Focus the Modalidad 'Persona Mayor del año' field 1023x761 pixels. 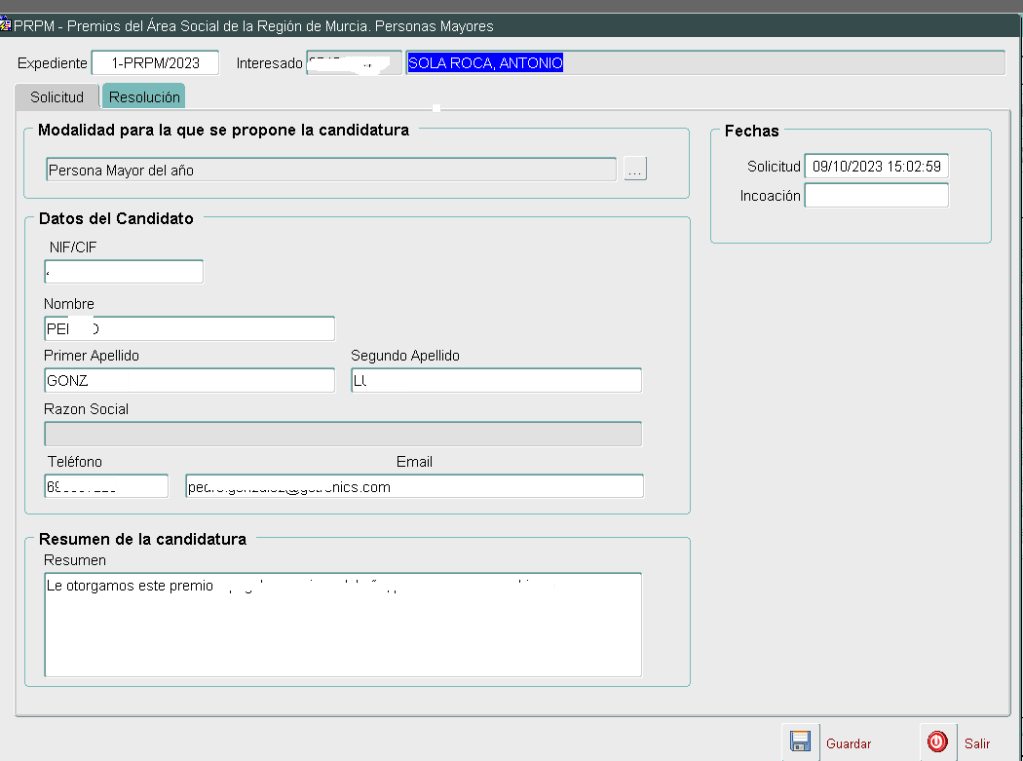click(x=330, y=170)
